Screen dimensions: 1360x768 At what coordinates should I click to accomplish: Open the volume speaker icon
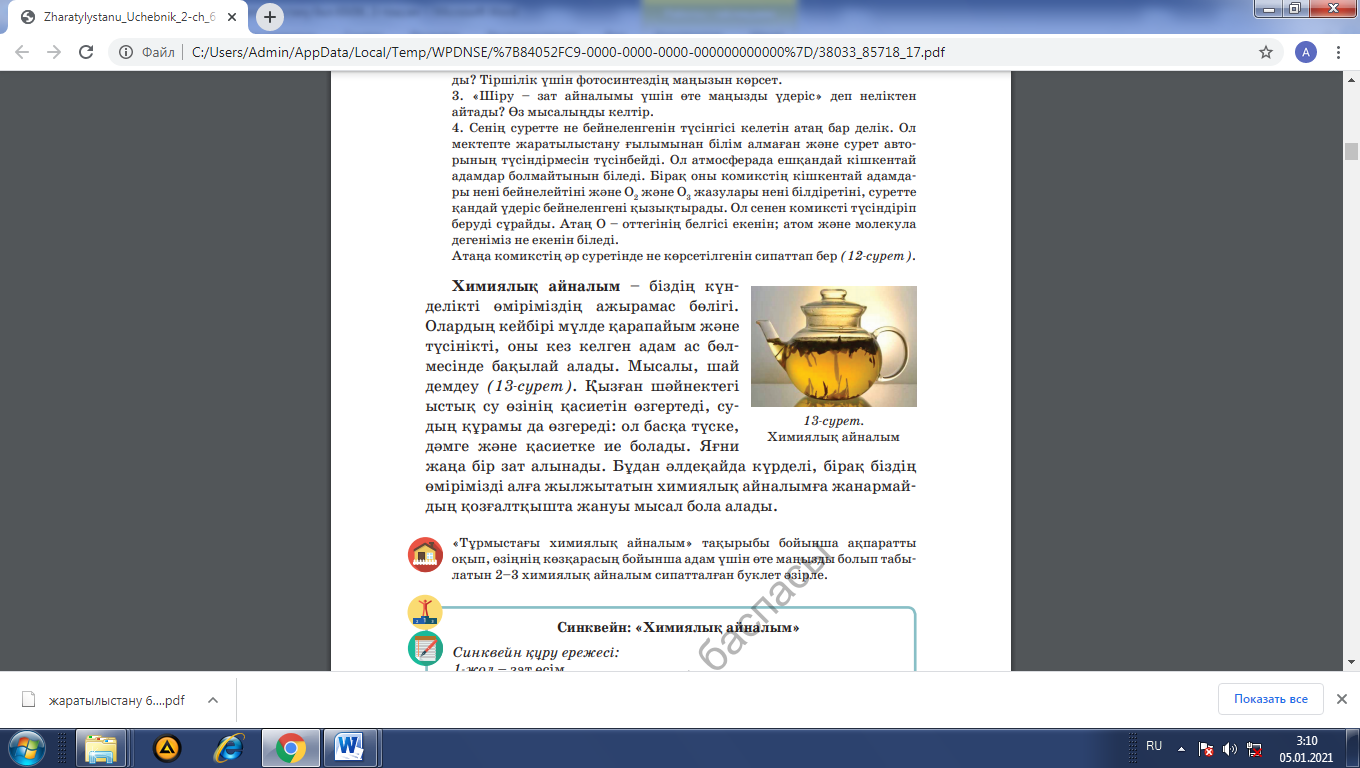tap(1229, 748)
